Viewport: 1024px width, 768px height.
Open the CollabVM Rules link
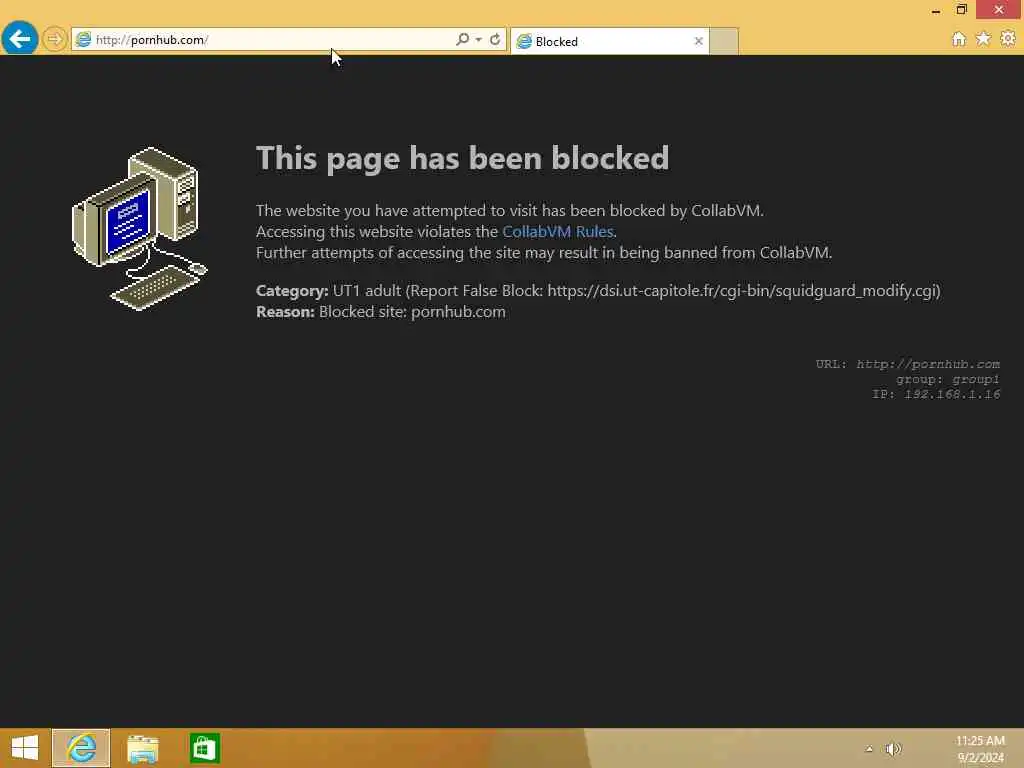[558, 231]
